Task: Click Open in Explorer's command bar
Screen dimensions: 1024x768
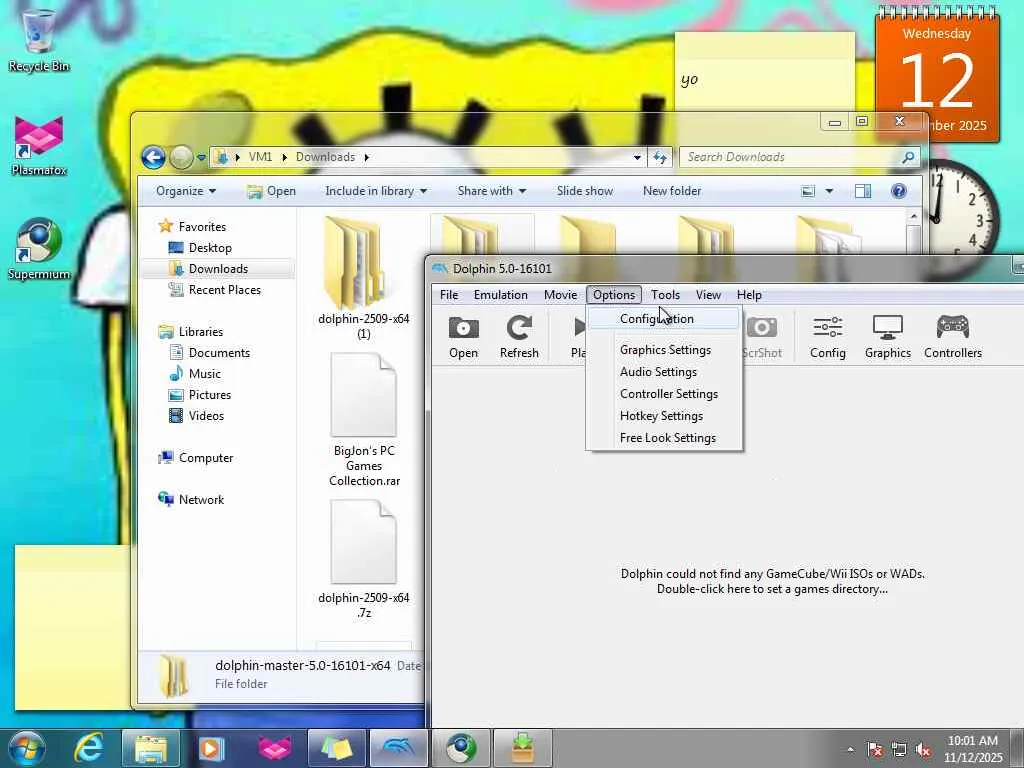Action: click(271, 191)
